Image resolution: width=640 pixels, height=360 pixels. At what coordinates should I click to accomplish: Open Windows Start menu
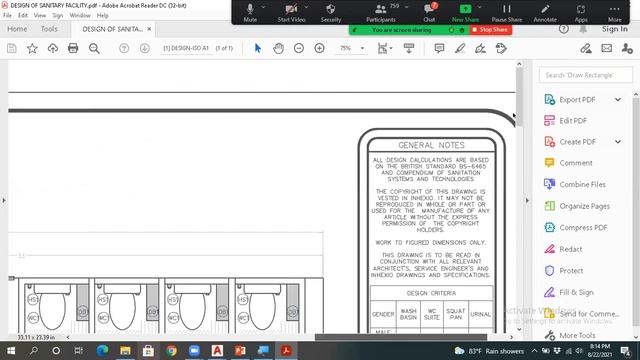coord(11,351)
